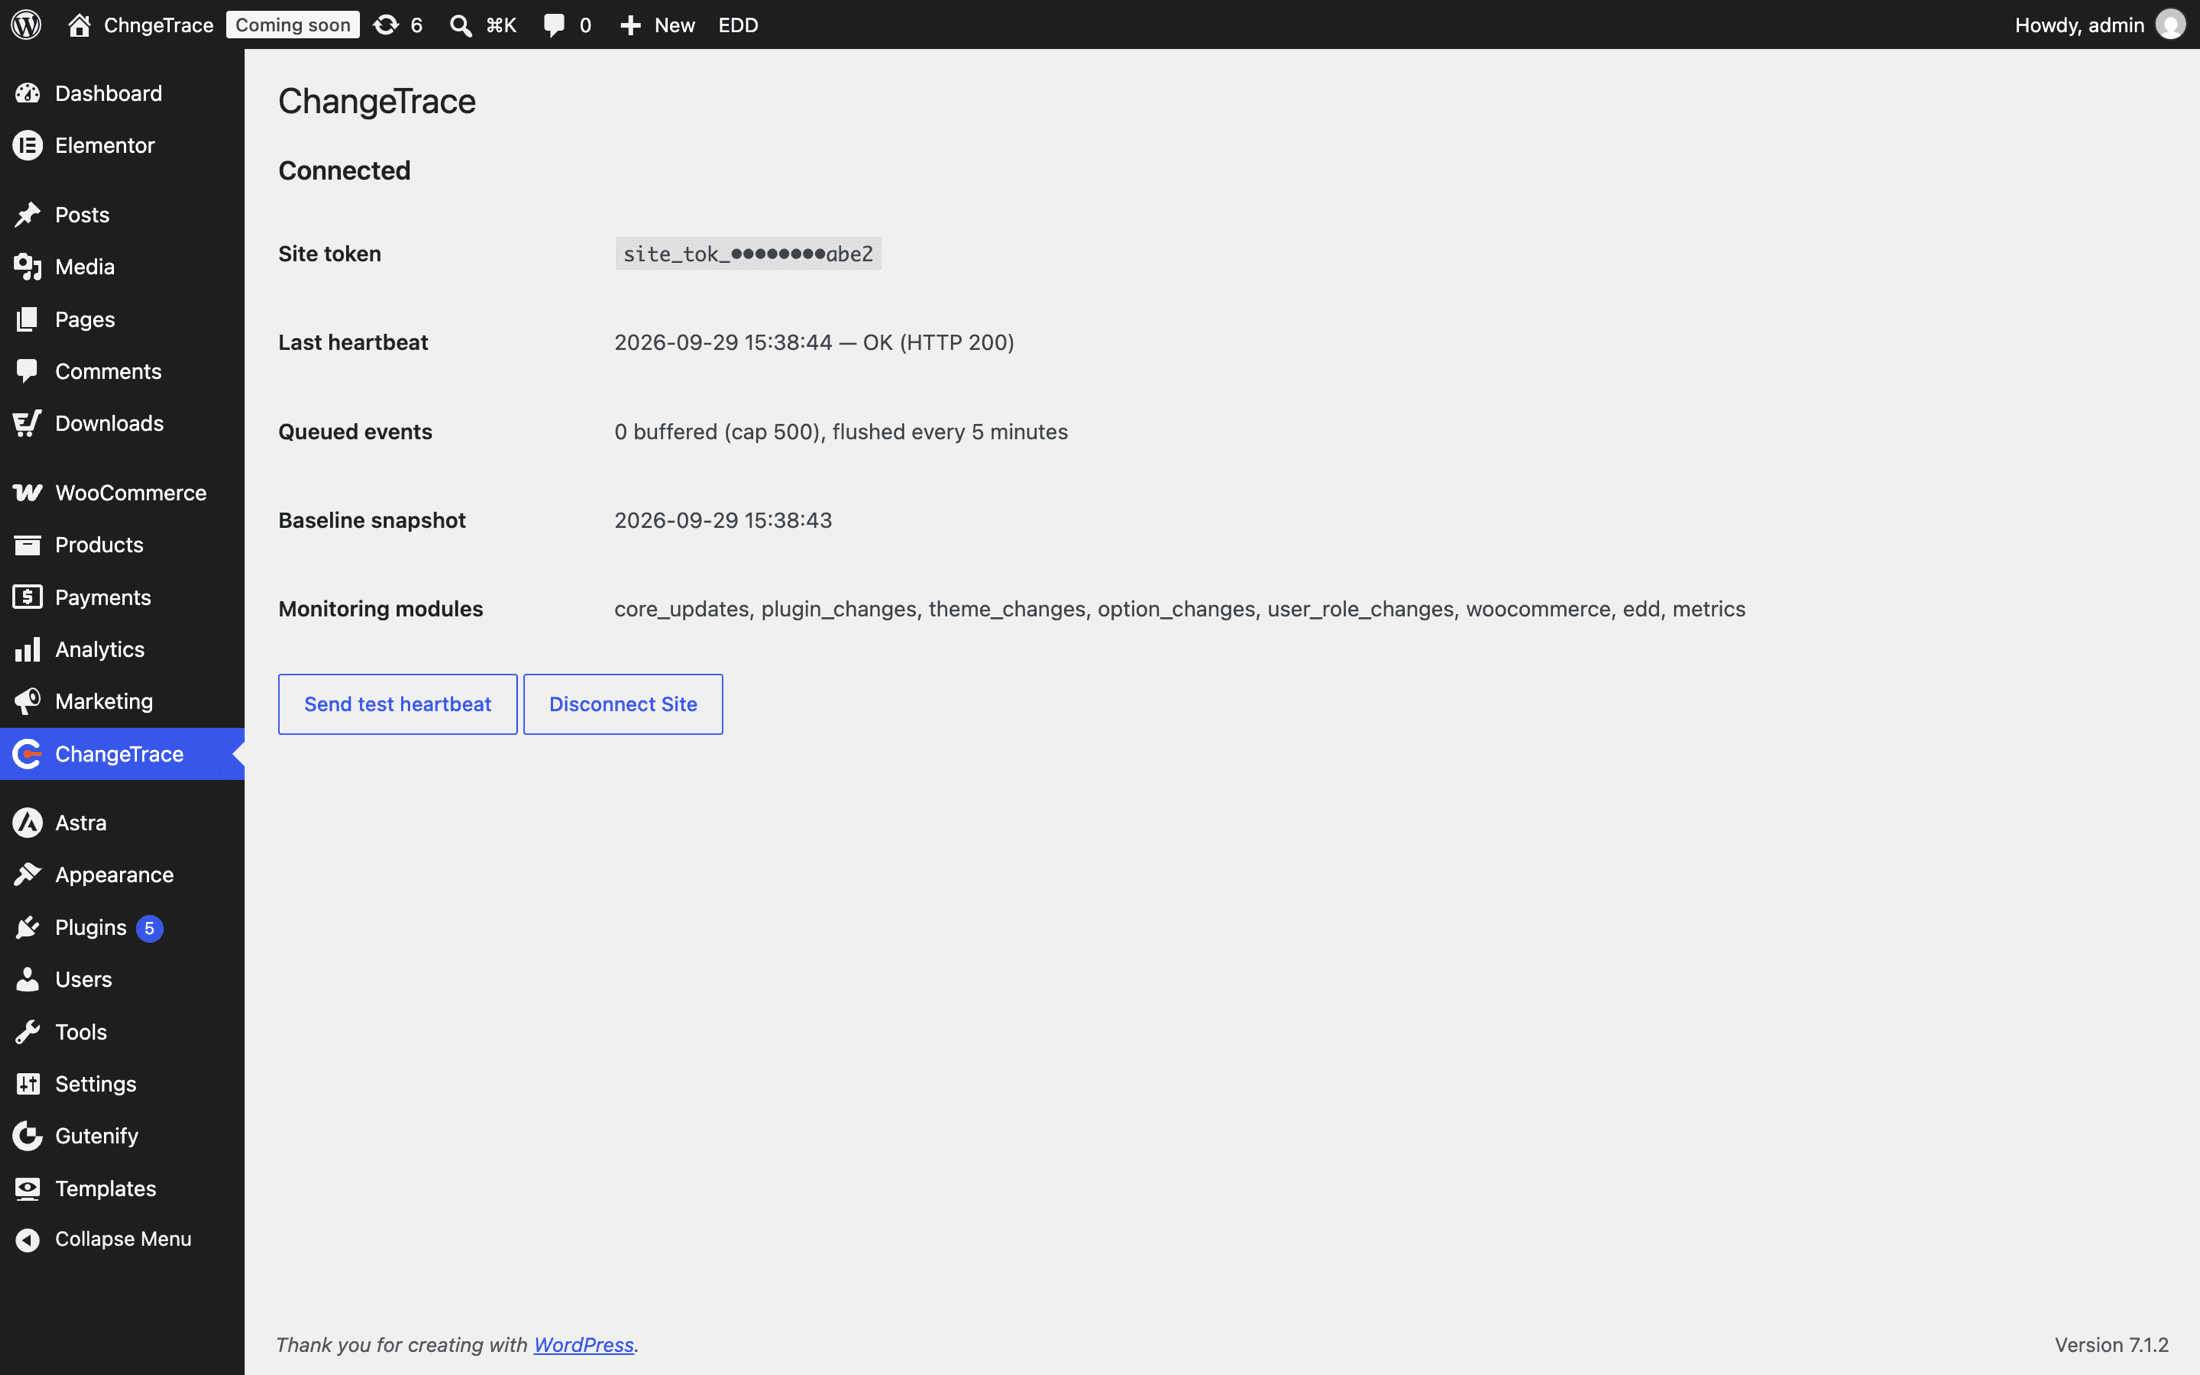Click the masked site token value
The height and width of the screenshot is (1375, 2200).
tap(748, 254)
